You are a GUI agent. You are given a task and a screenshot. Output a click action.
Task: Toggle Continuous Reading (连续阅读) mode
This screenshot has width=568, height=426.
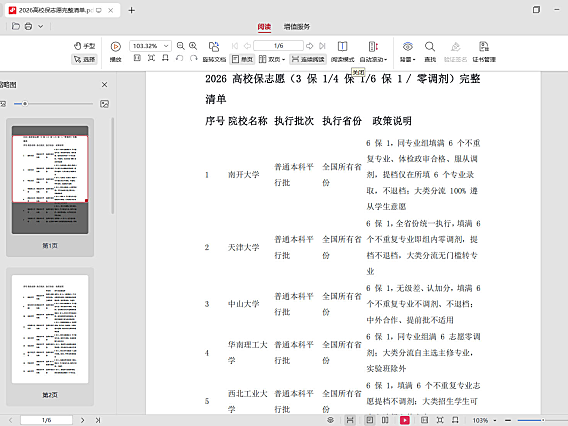coord(308,59)
